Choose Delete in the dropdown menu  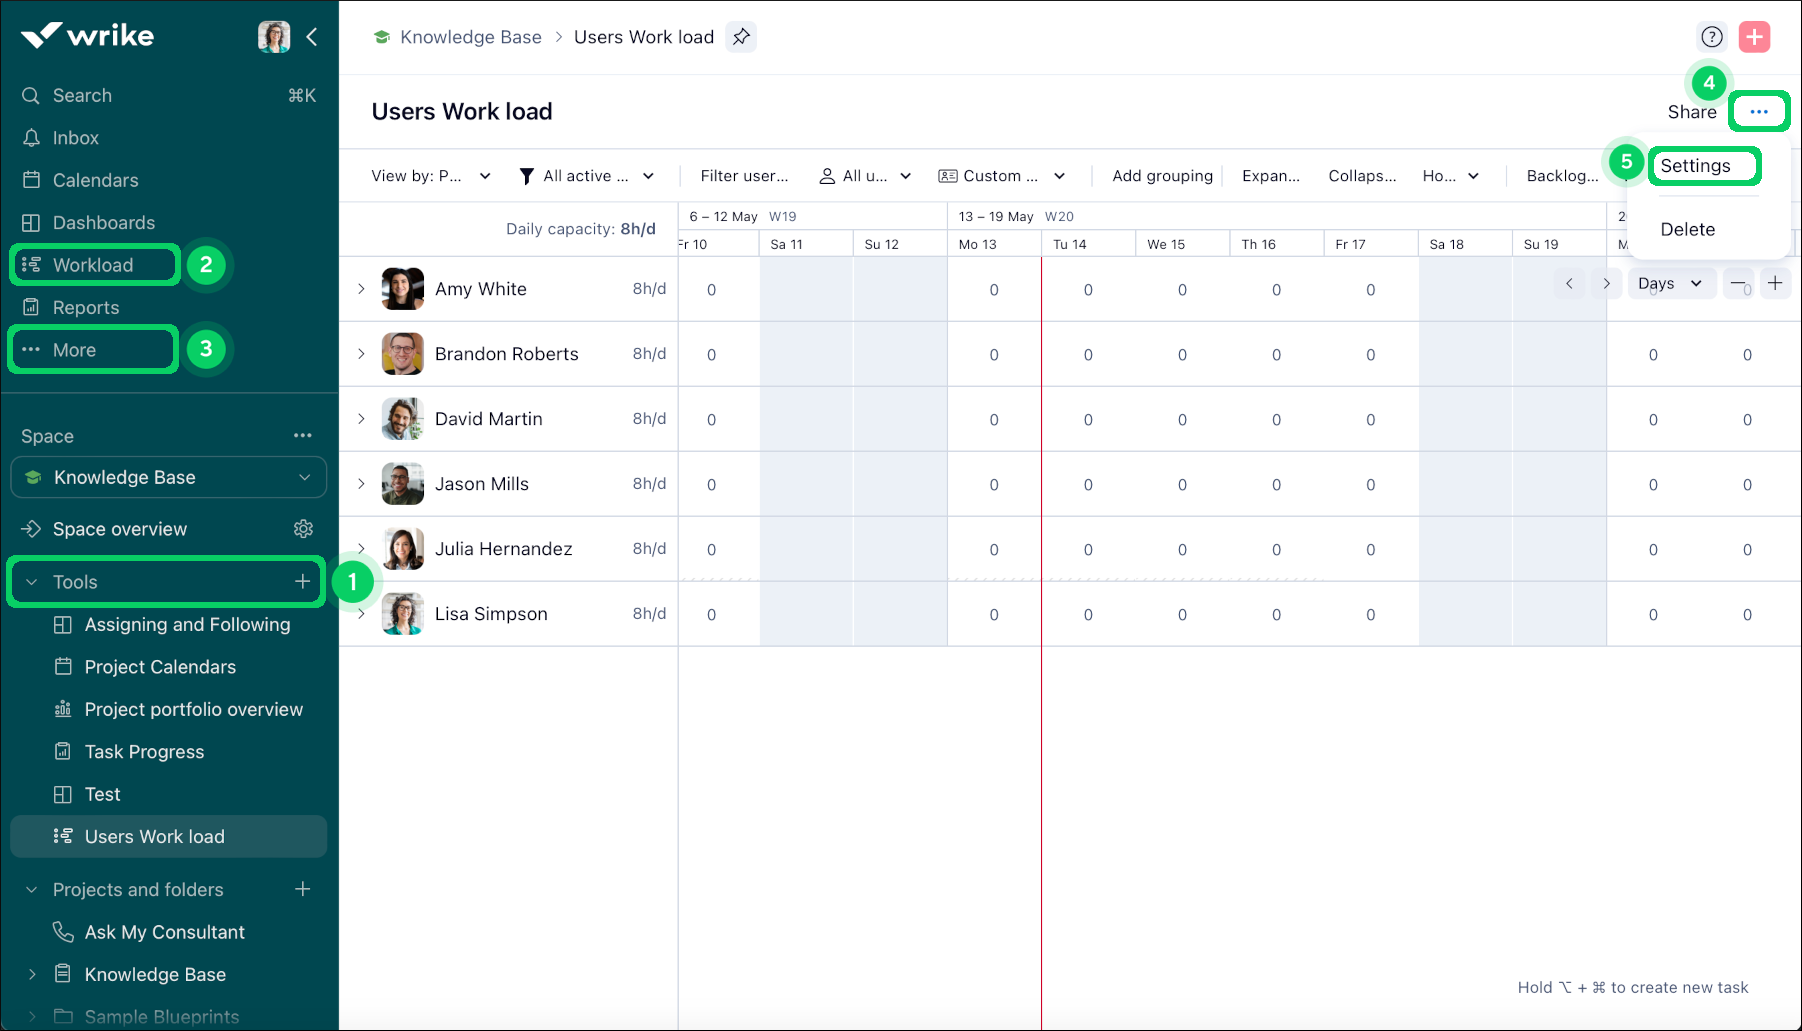click(x=1687, y=229)
